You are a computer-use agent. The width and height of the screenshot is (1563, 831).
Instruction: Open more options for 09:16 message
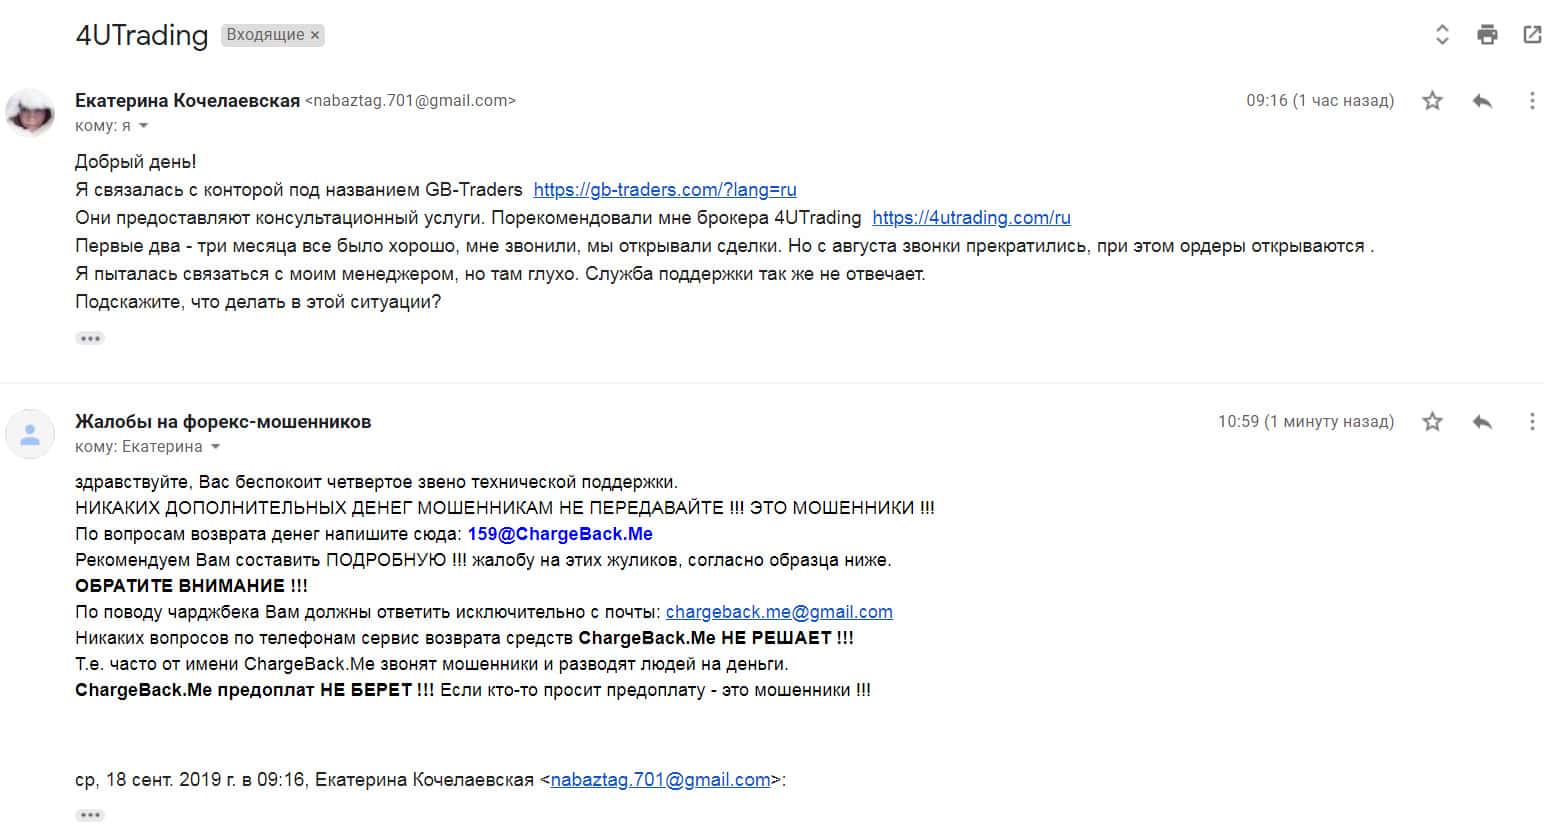click(x=1531, y=100)
